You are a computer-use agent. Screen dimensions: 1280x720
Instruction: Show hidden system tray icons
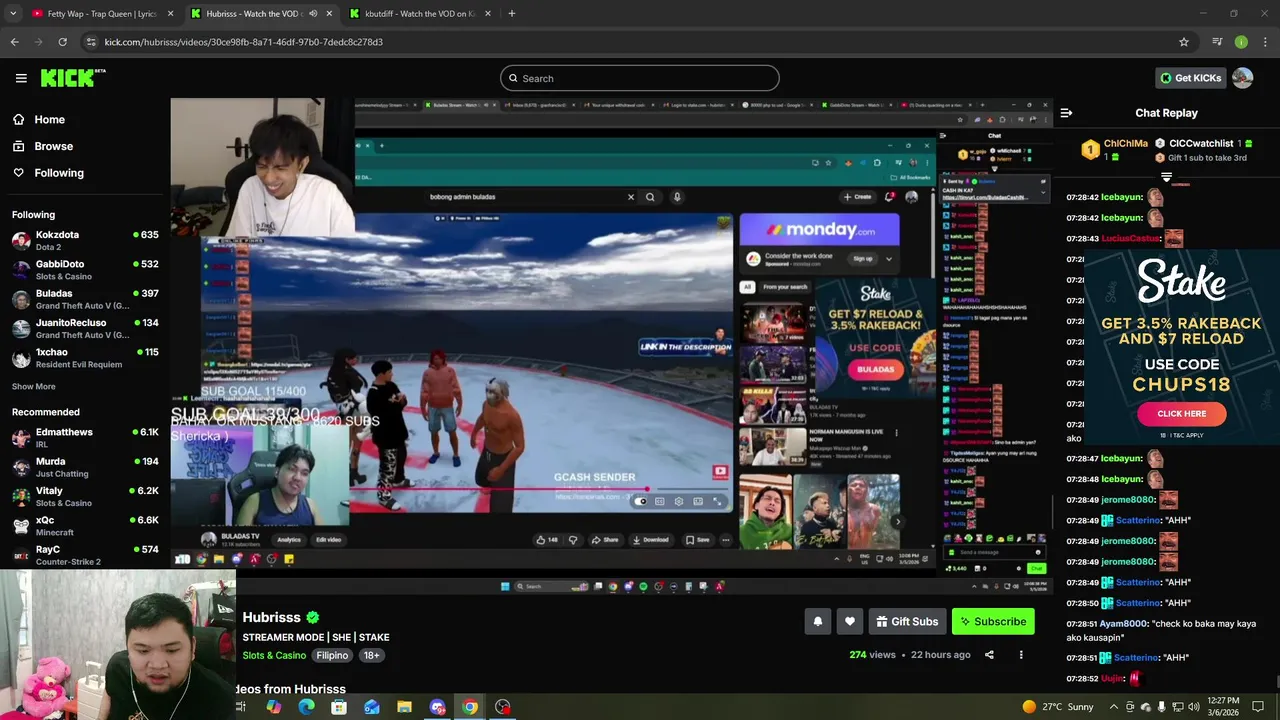pos(1113,707)
